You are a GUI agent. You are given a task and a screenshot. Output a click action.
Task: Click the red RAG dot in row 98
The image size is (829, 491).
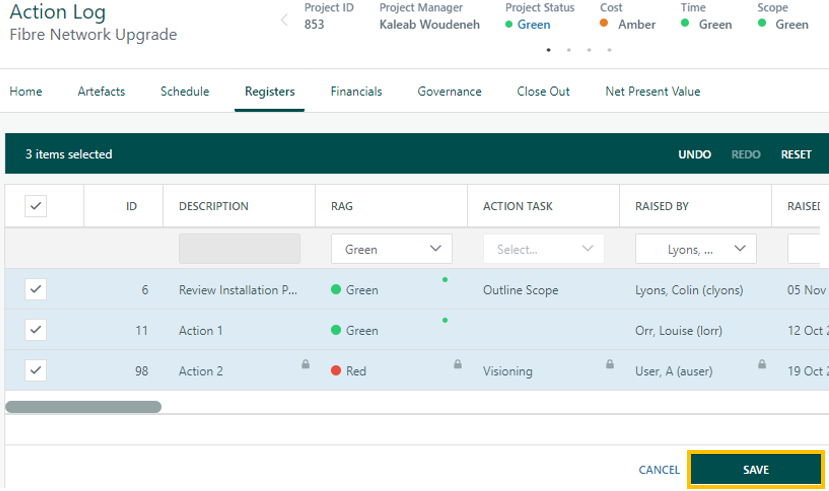pos(336,370)
